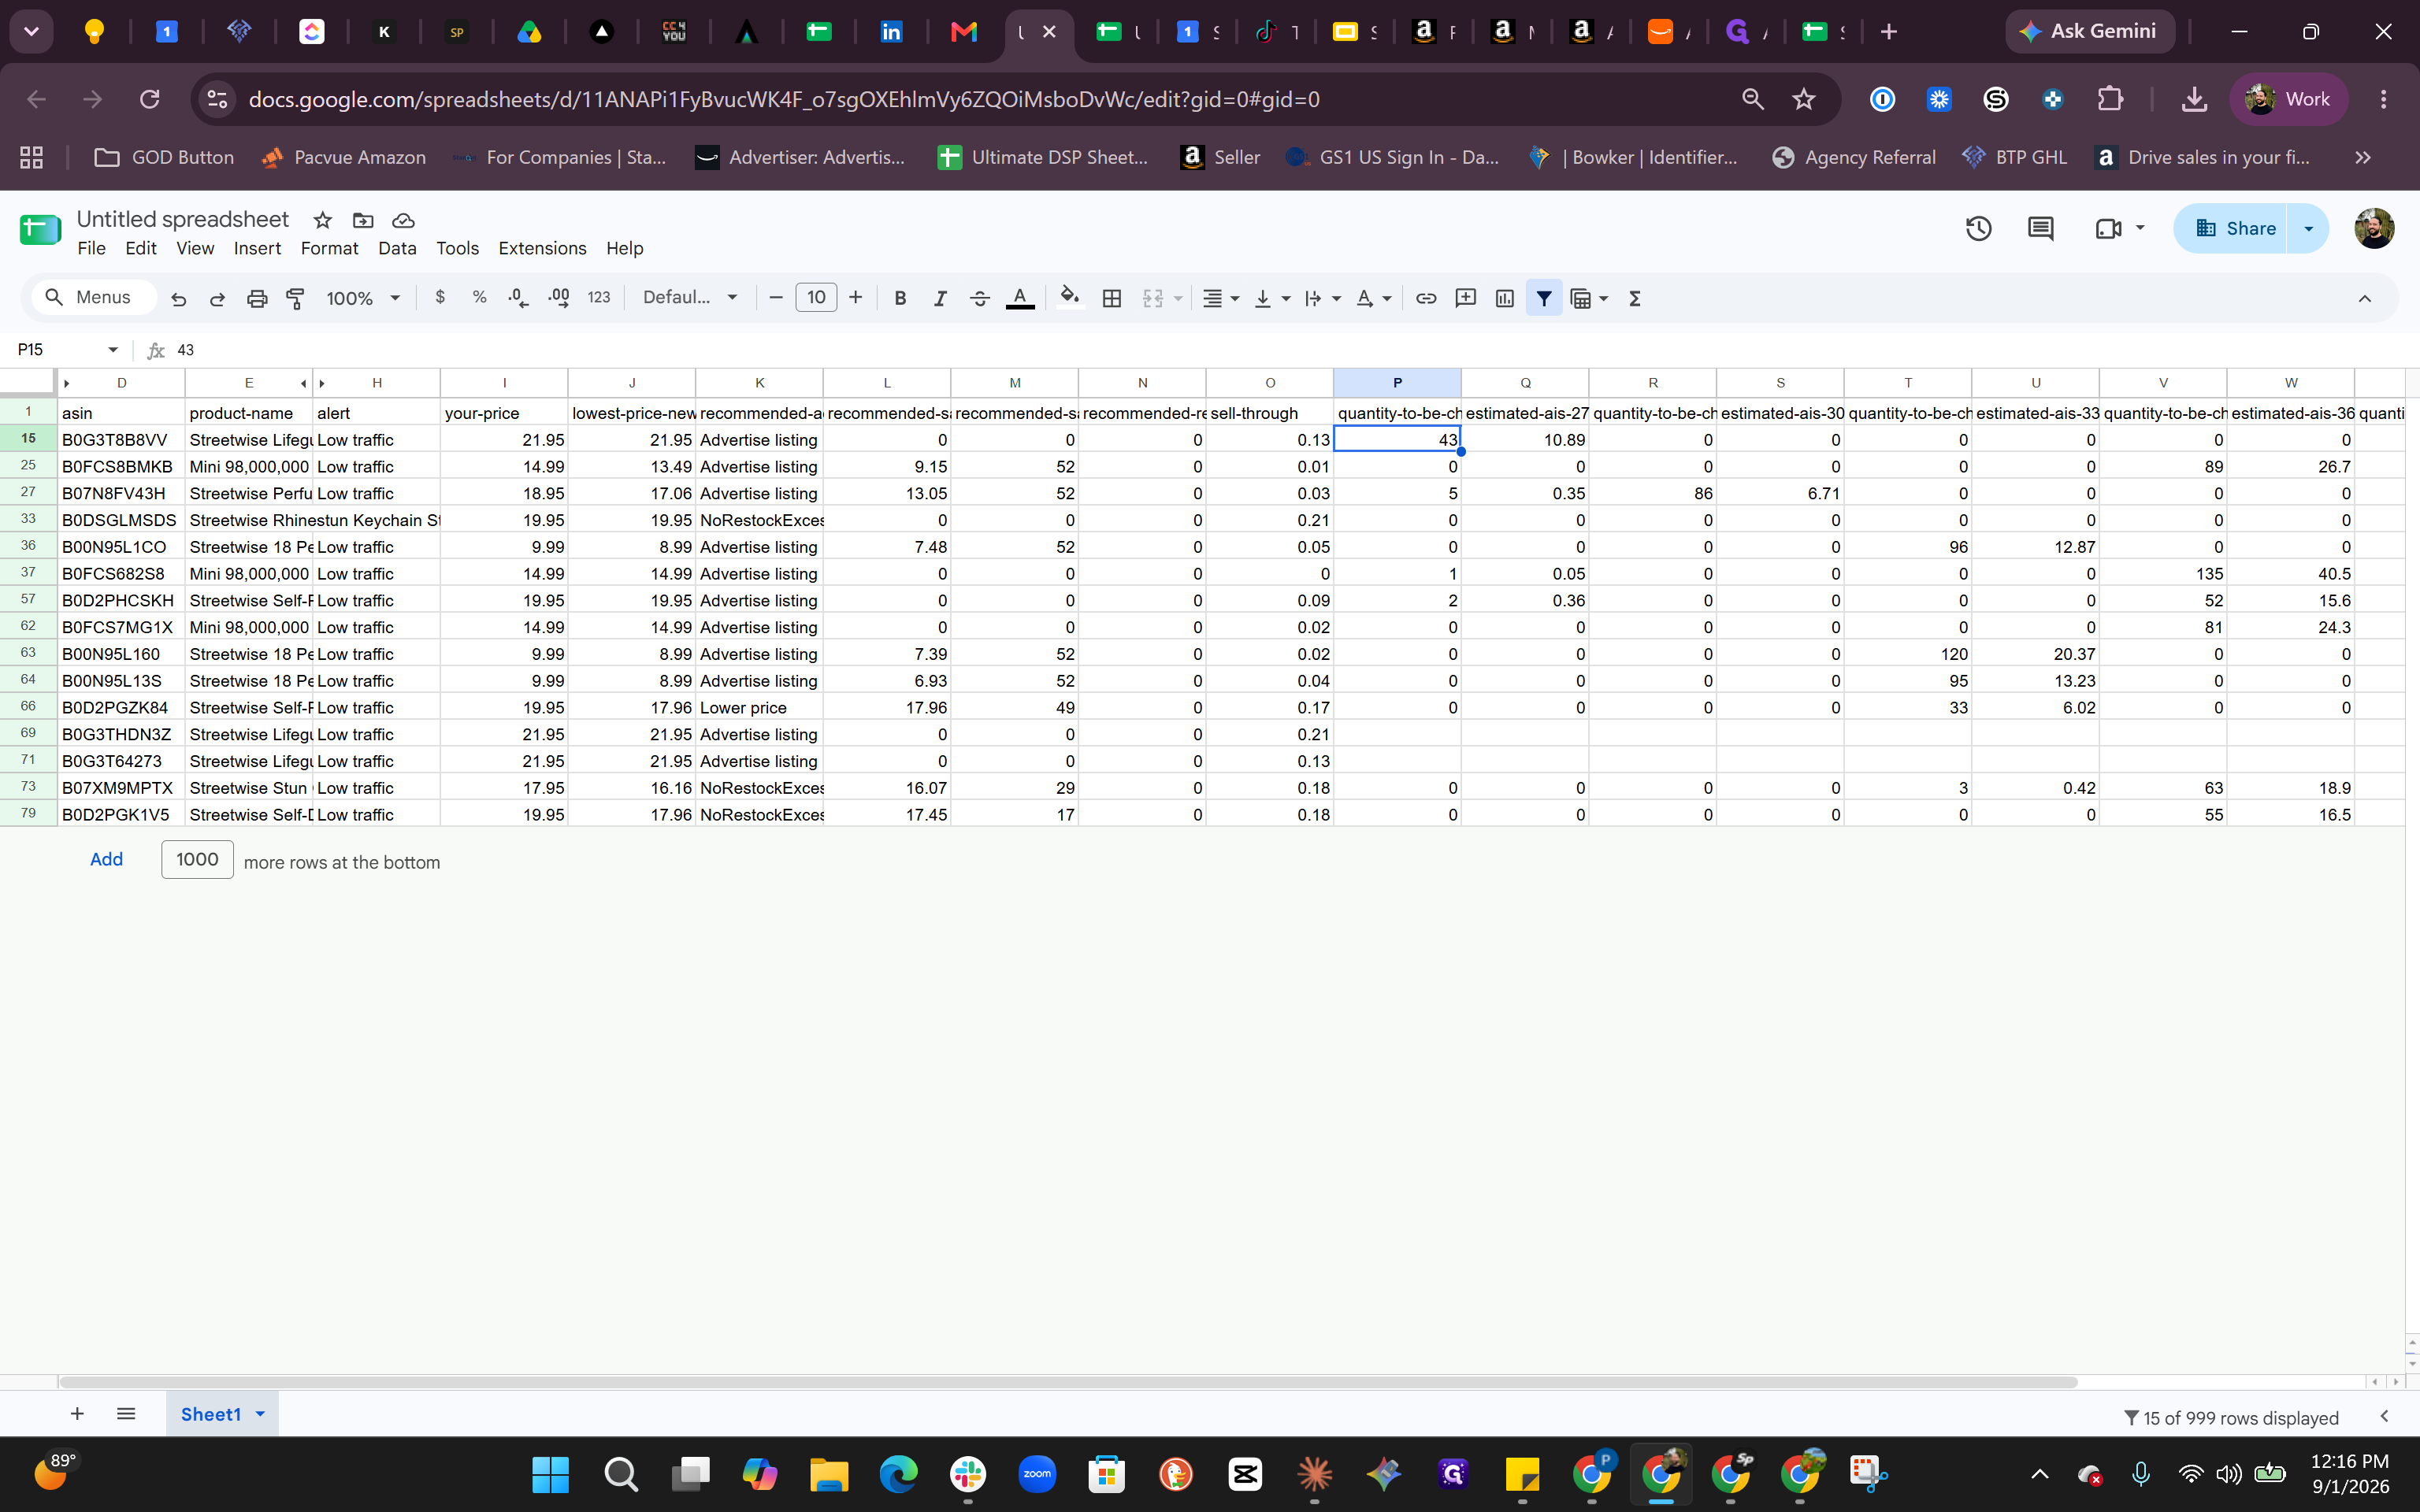Toggle bold formatting

click(900, 298)
